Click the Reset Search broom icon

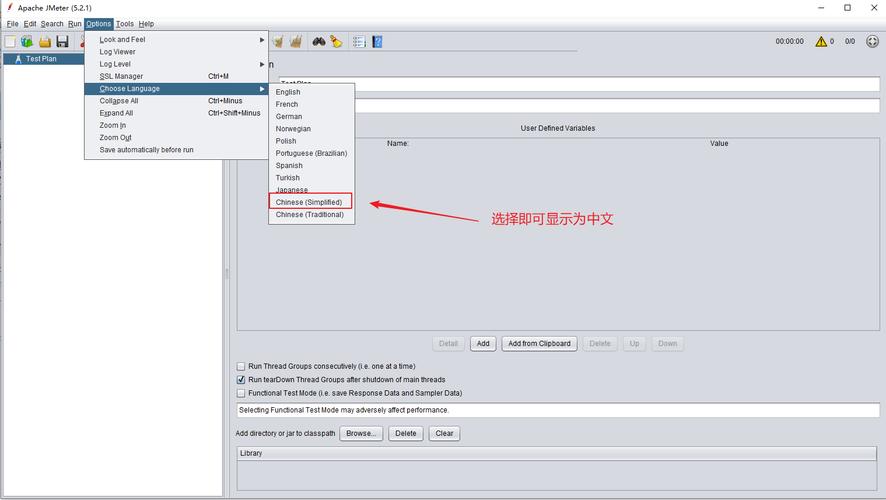pyautogui.click(x=336, y=41)
